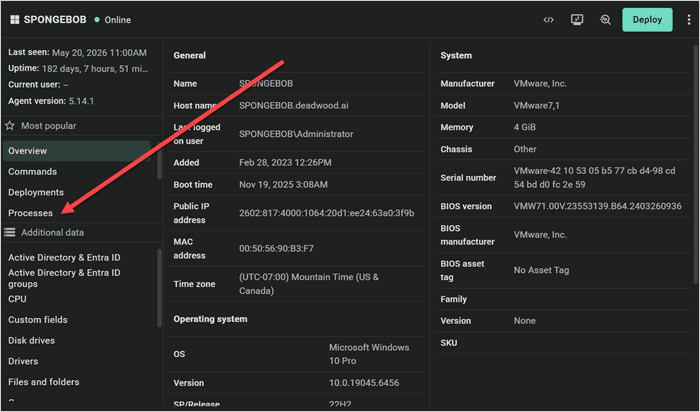Click the Last seen May 20, 2026 value

pyautogui.click(x=99, y=53)
